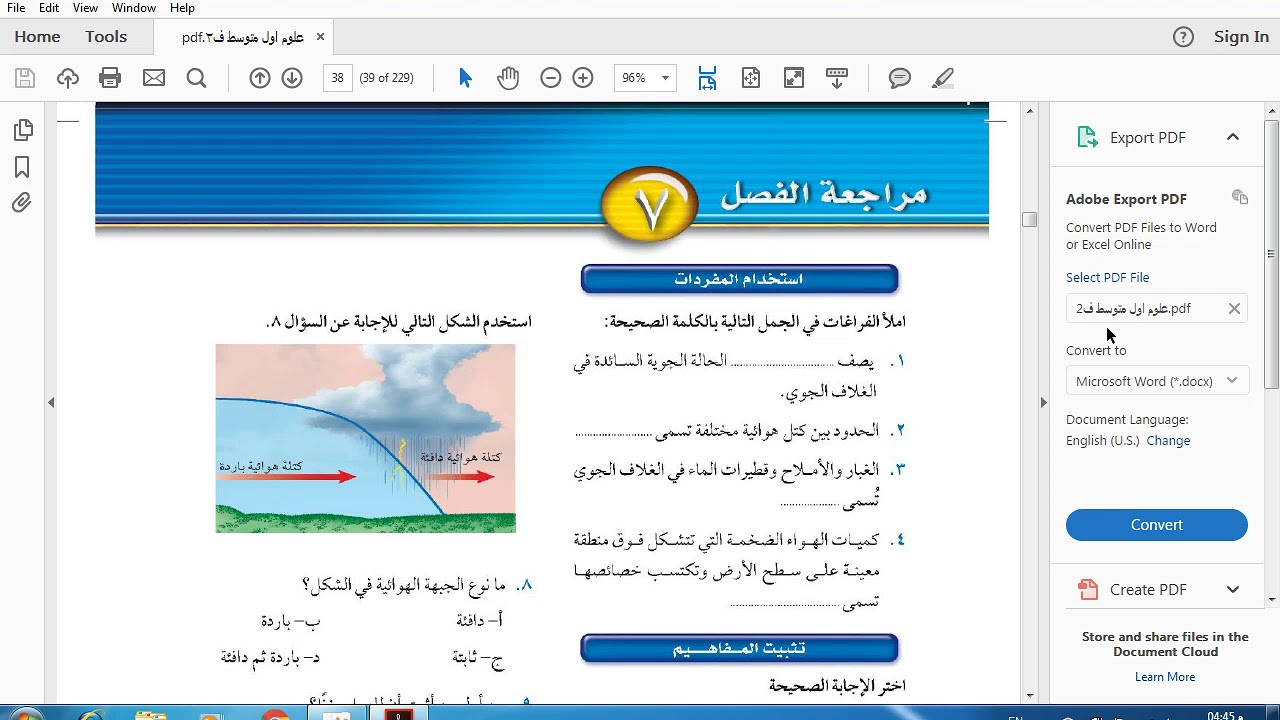Close the علوم اول متوسط document tab
The height and width of the screenshot is (720, 1280).
(320, 37)
